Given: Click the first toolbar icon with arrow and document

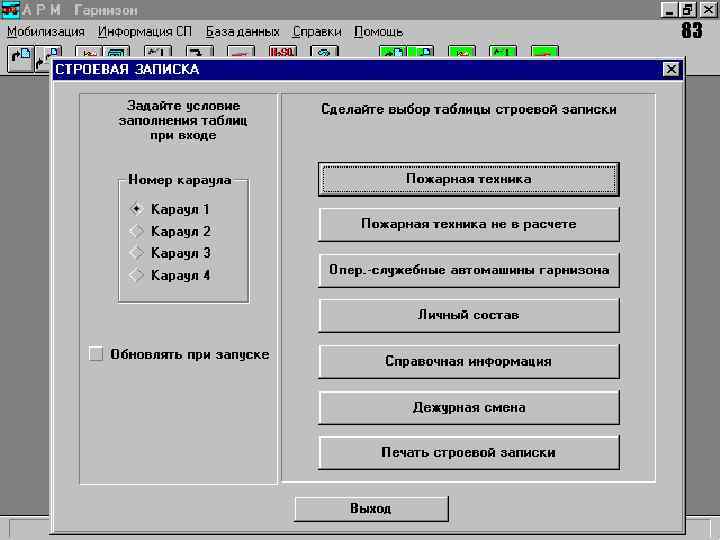Looking at the screenshot, I should [20, 57].
